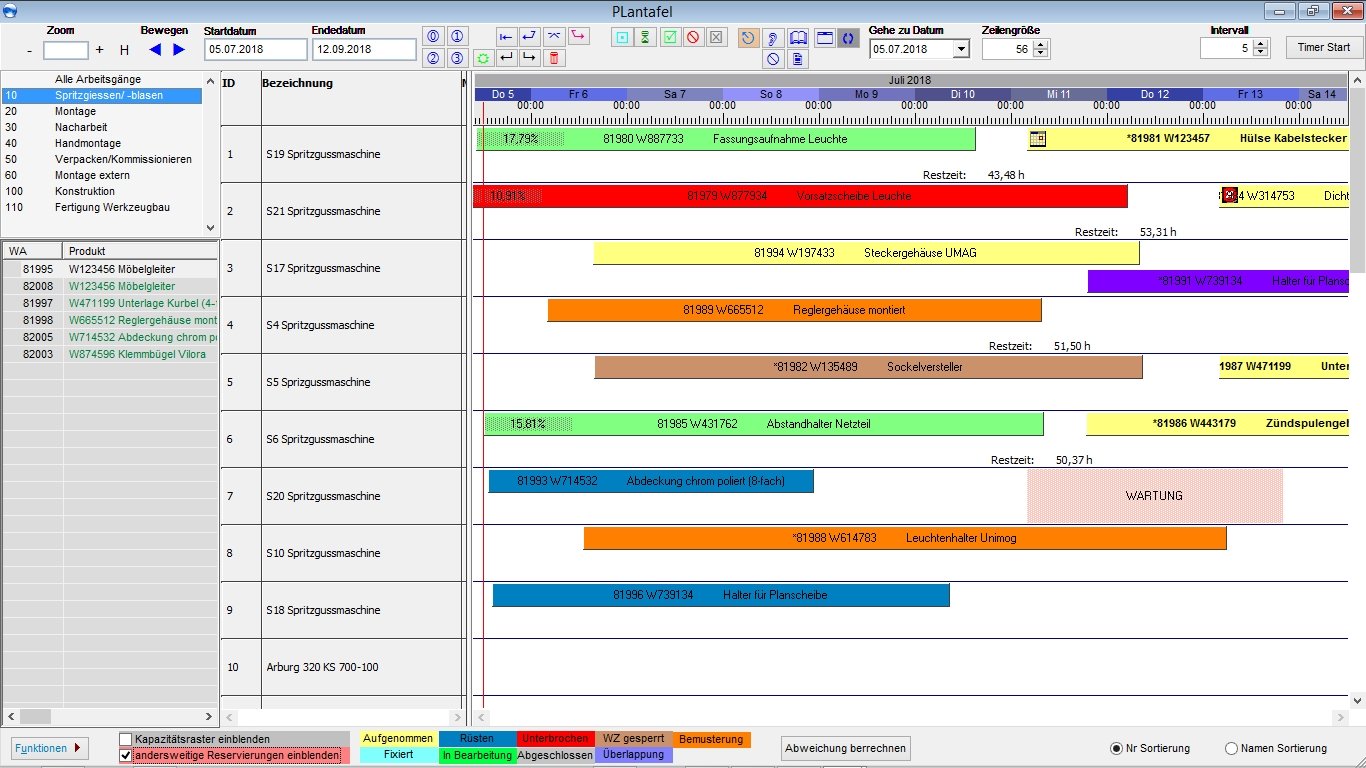
Task: Click the H button beside Zoom
Action: 124,50
